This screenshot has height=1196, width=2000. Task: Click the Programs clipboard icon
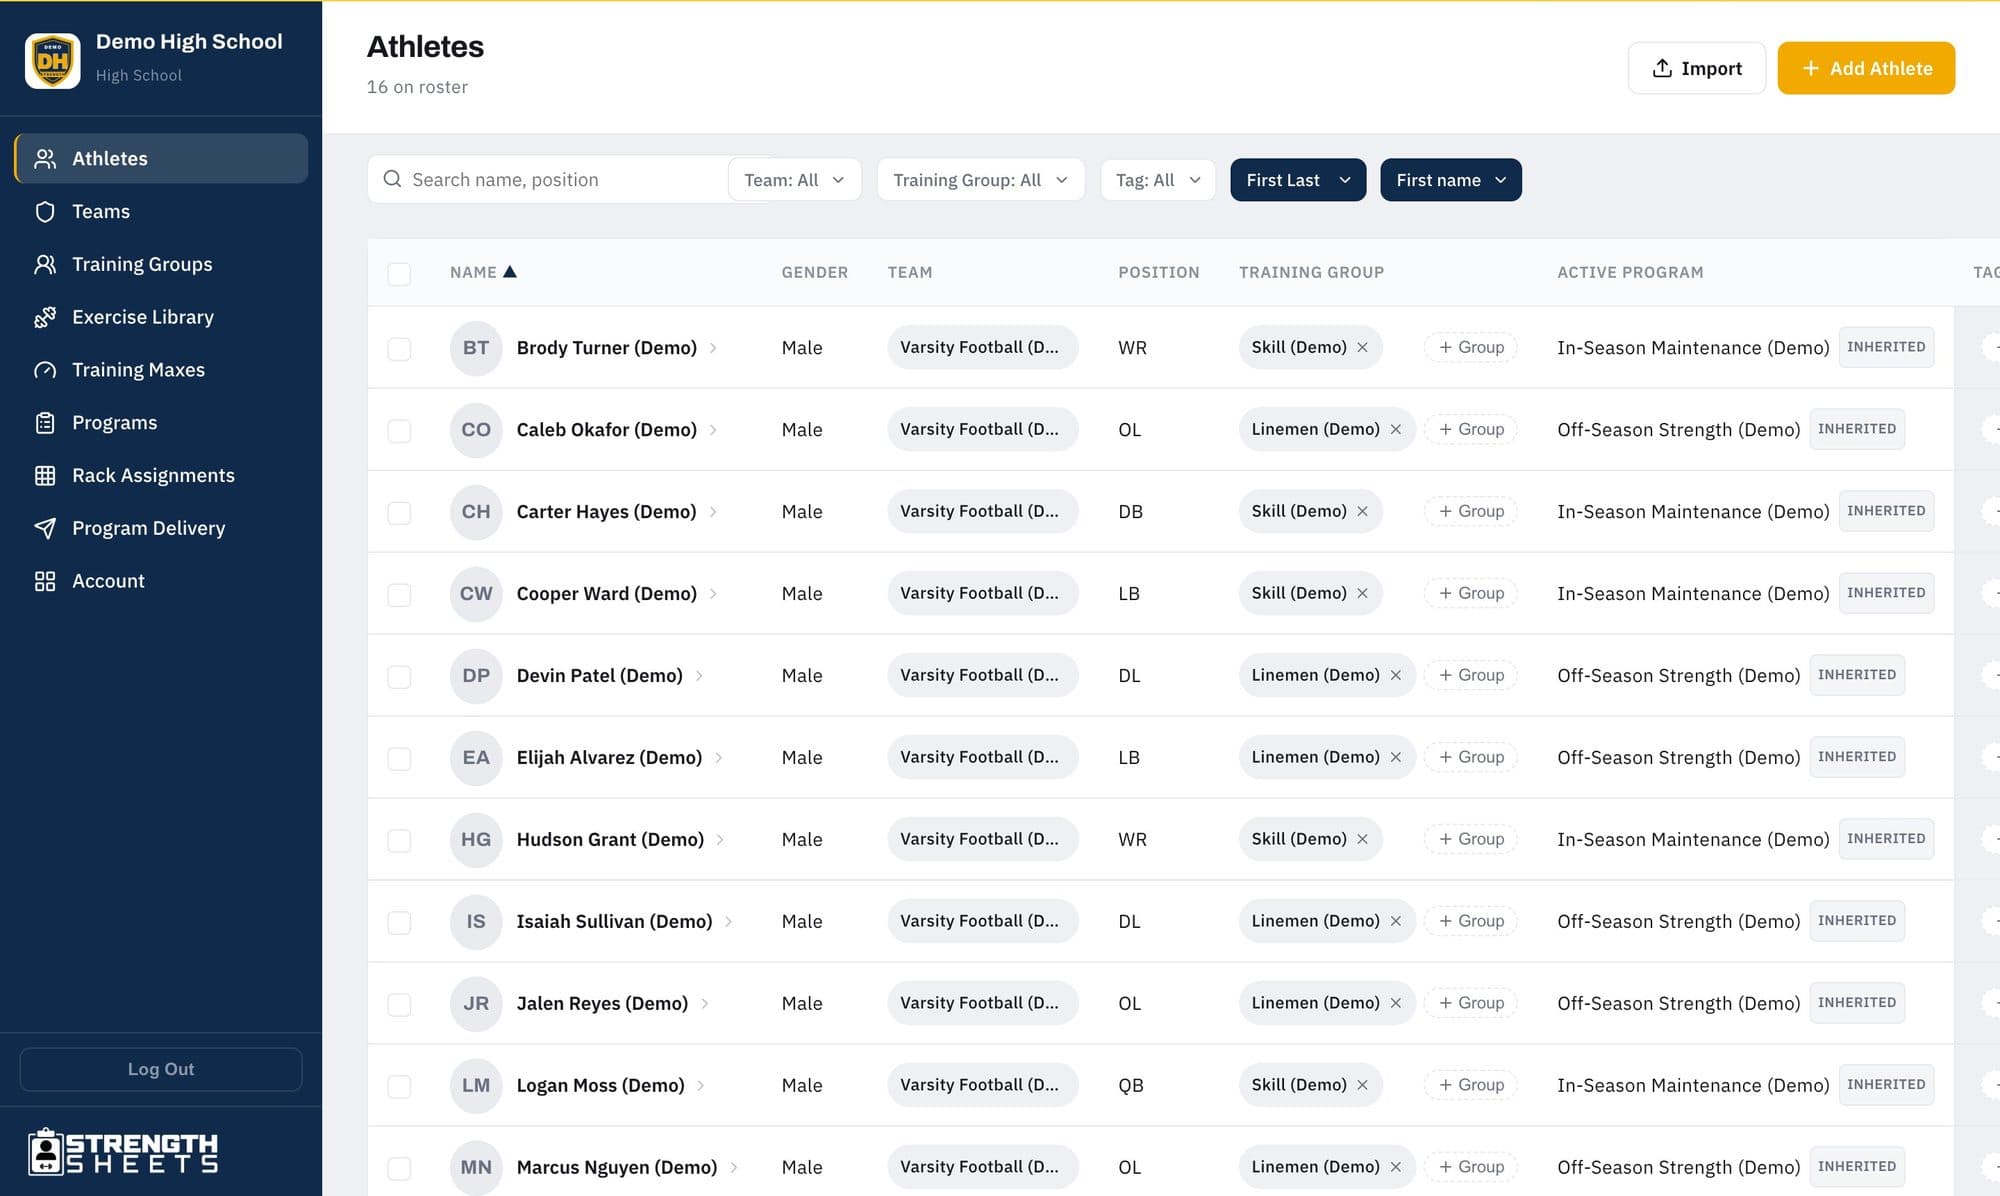tap(45, 423)
